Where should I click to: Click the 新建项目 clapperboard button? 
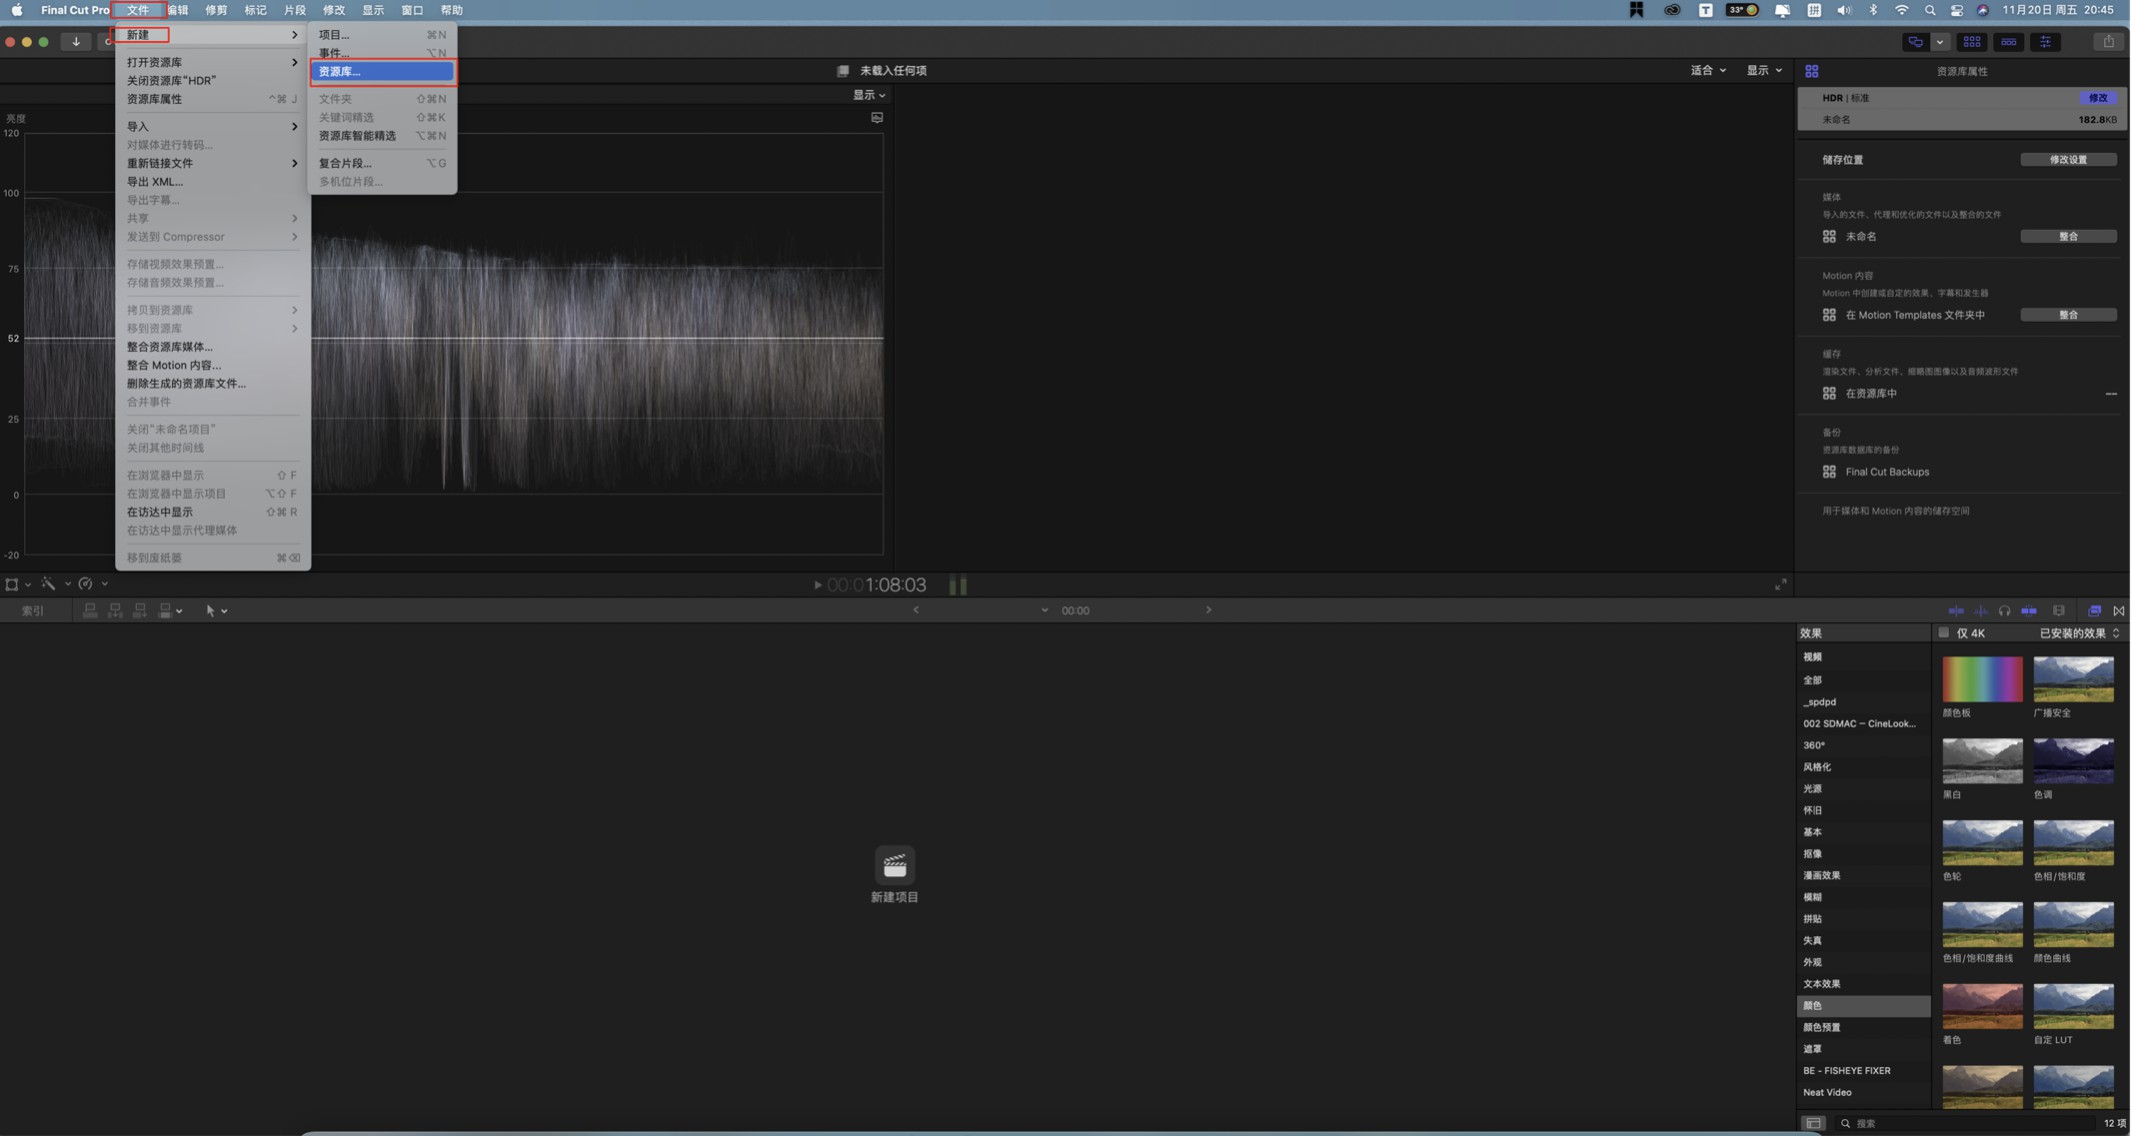[894, 865]
